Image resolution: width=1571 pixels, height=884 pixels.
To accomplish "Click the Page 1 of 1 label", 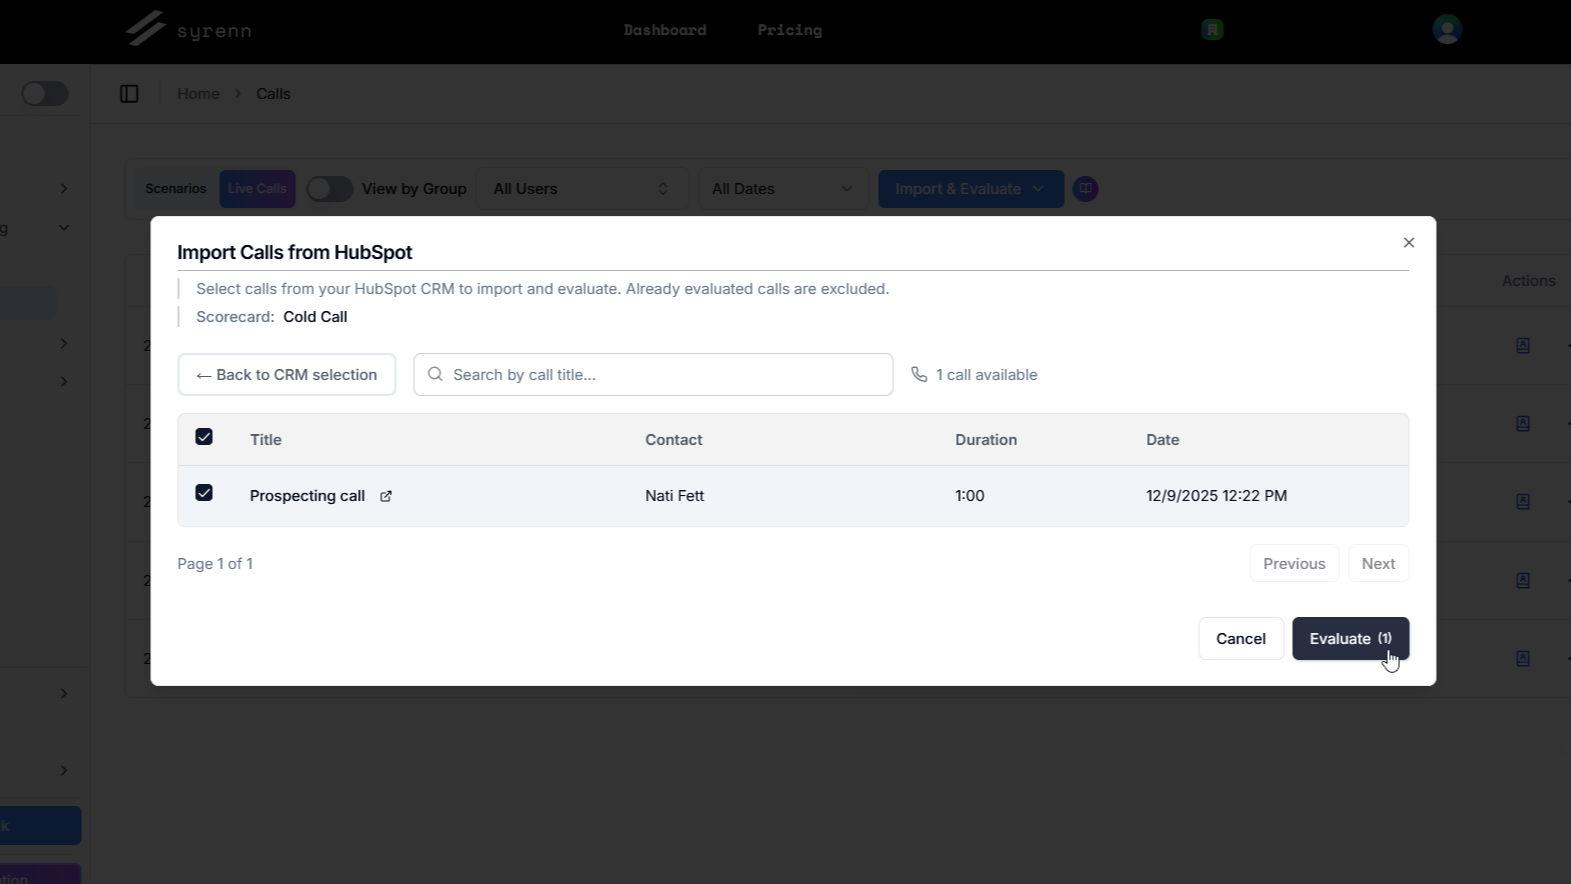I will [x=215, y=564].
